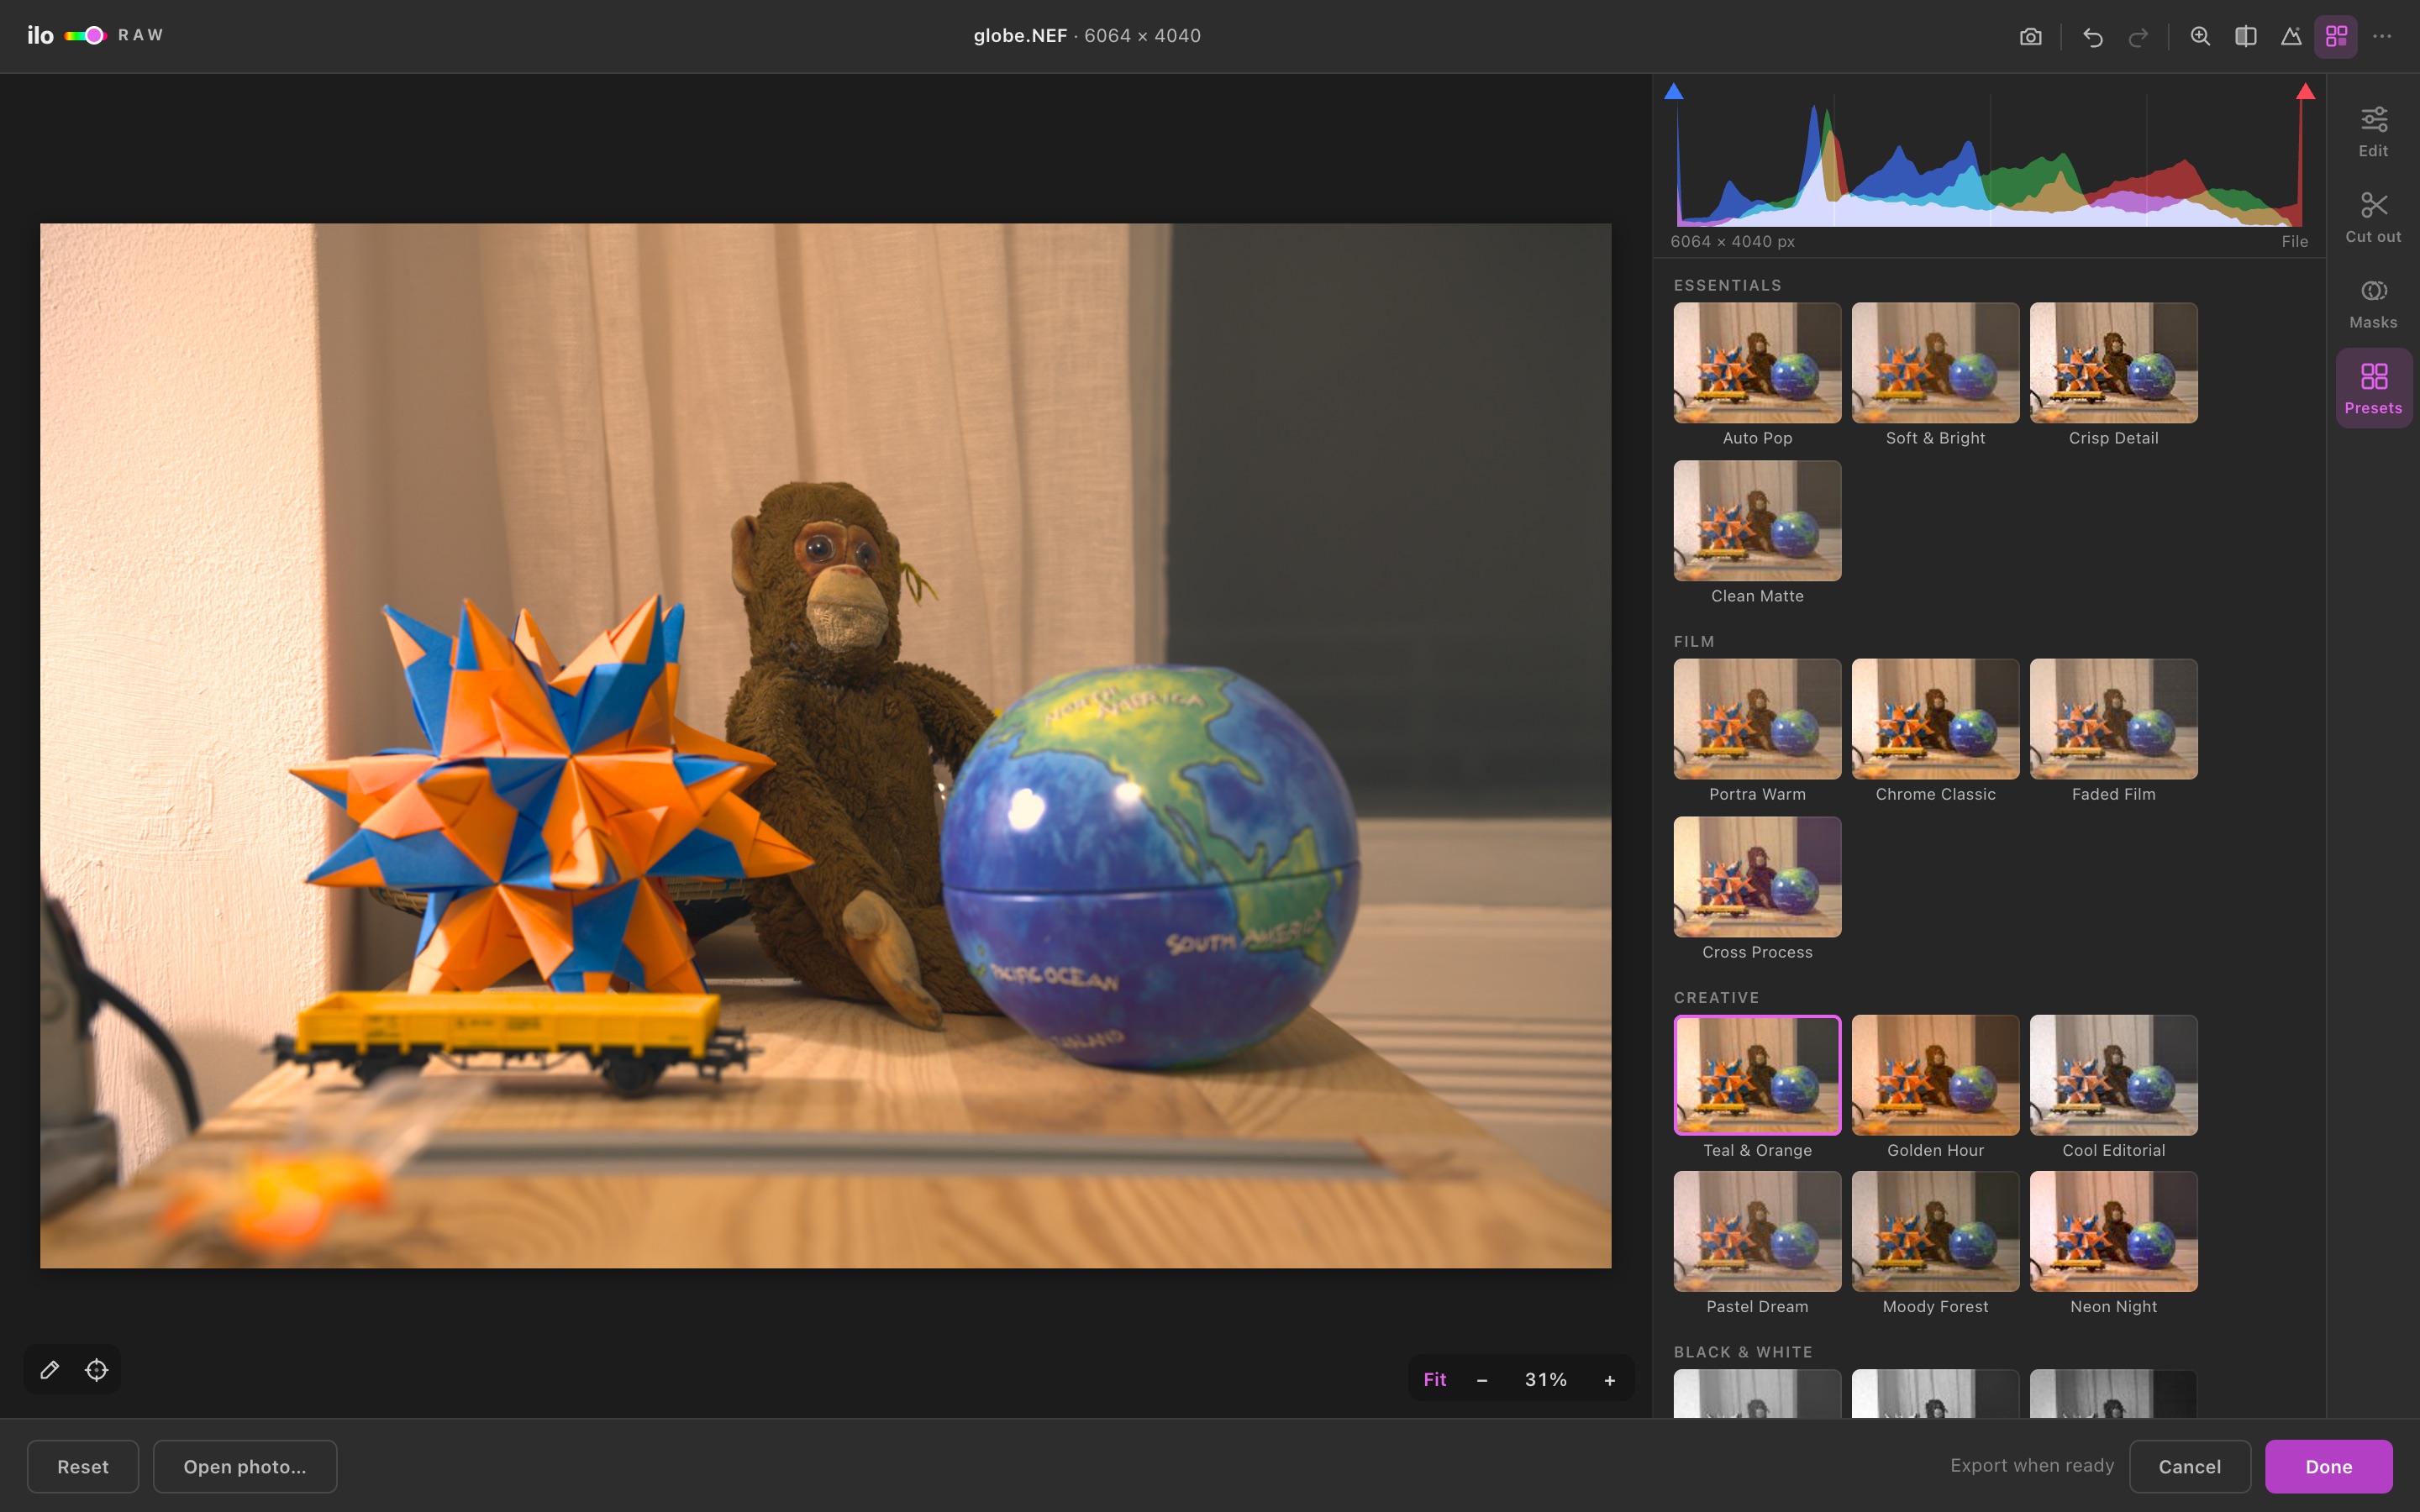The height and width of the screenshot is (1512, 2420).
Task: Zoom in with the plus button
Action: tap(1609, 1380)
